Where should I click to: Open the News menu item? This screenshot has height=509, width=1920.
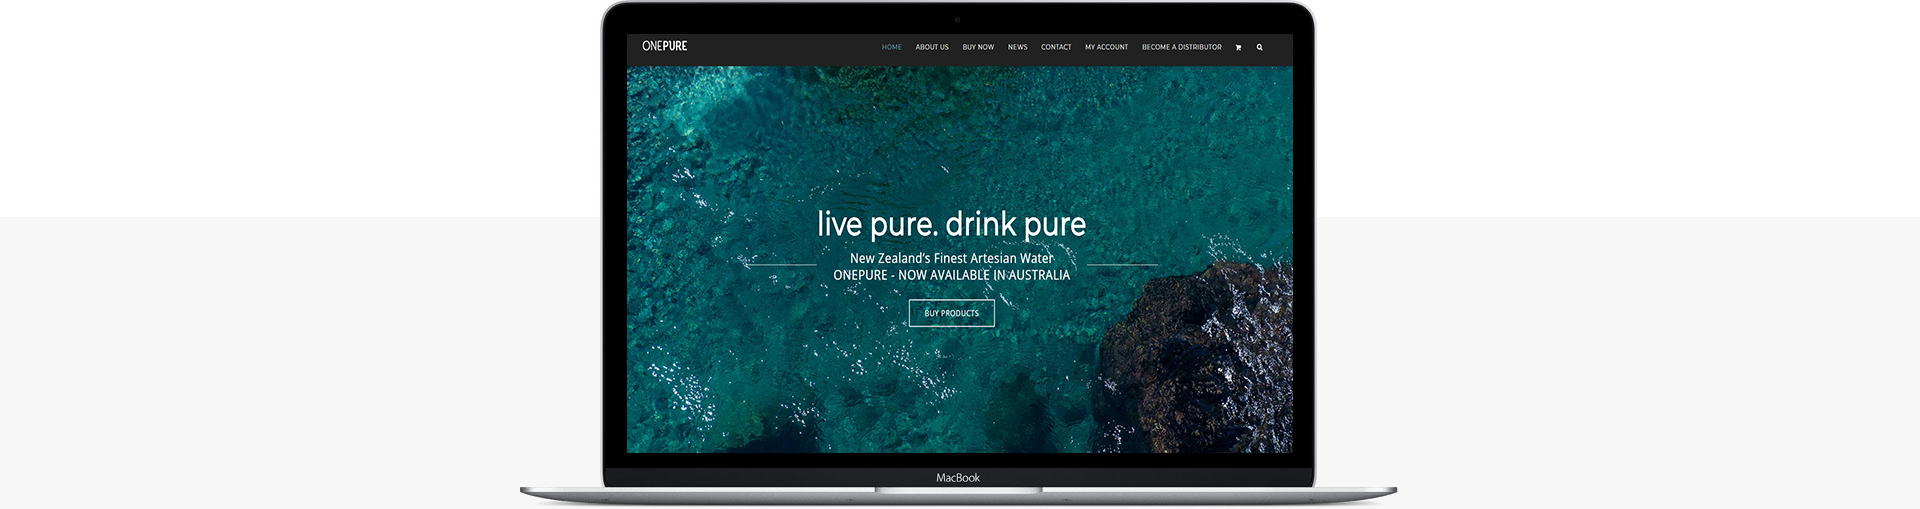coord(1018,47)
